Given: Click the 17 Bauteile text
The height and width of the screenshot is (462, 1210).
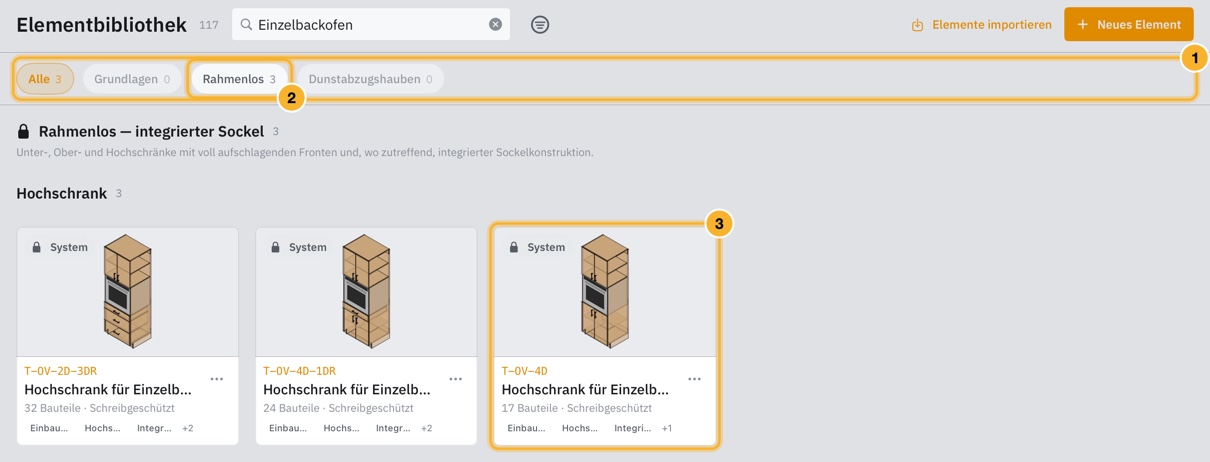Looking at the screenshot, I should tap(530, 408).
